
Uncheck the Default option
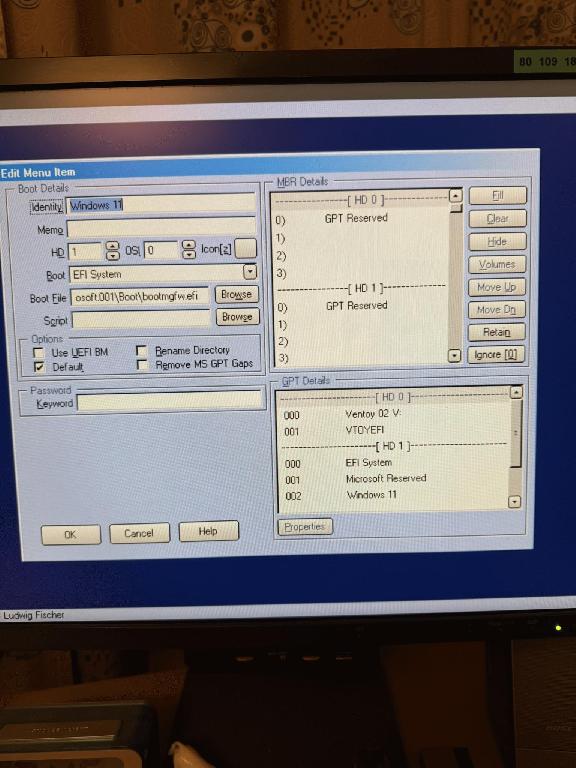(39, 367)
